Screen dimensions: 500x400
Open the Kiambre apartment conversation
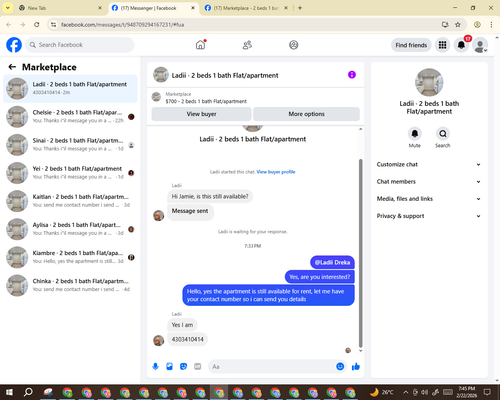(70, 257)
